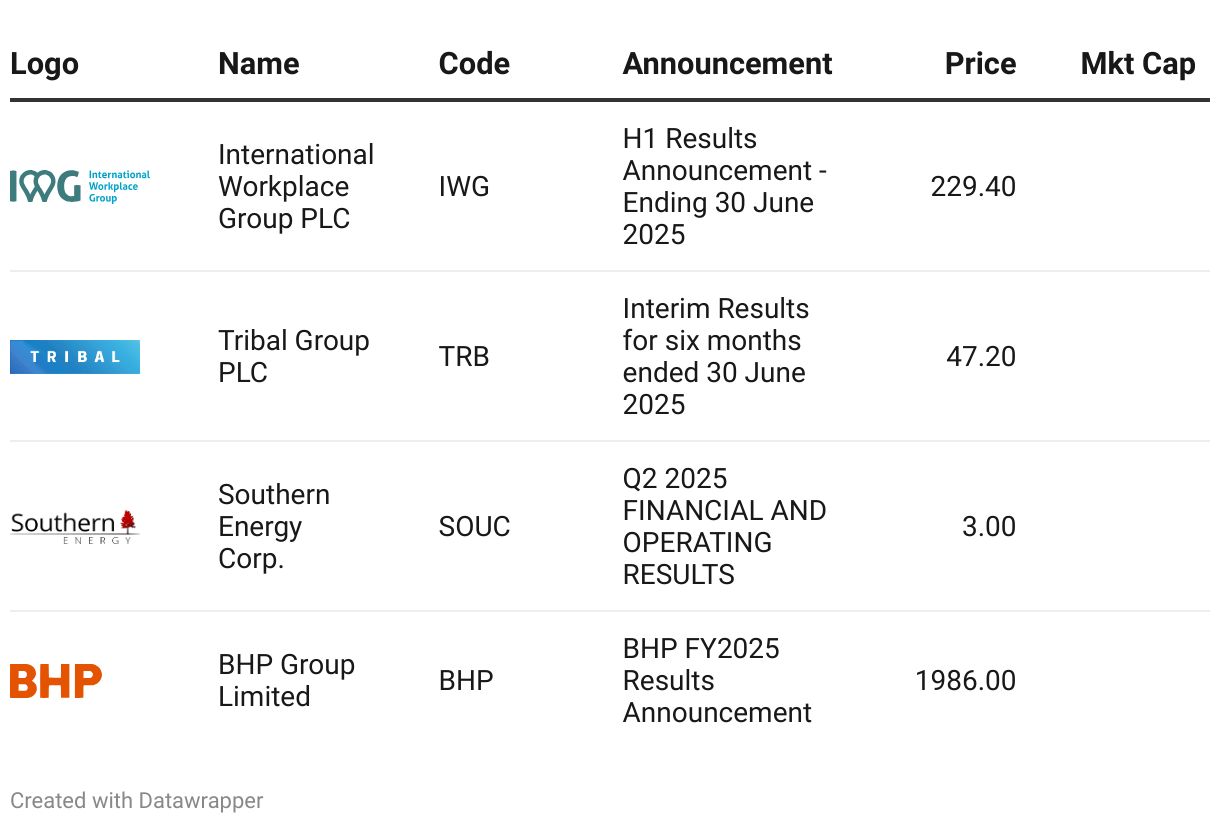Select the International Workplace Group PLC name

[296, 186]
